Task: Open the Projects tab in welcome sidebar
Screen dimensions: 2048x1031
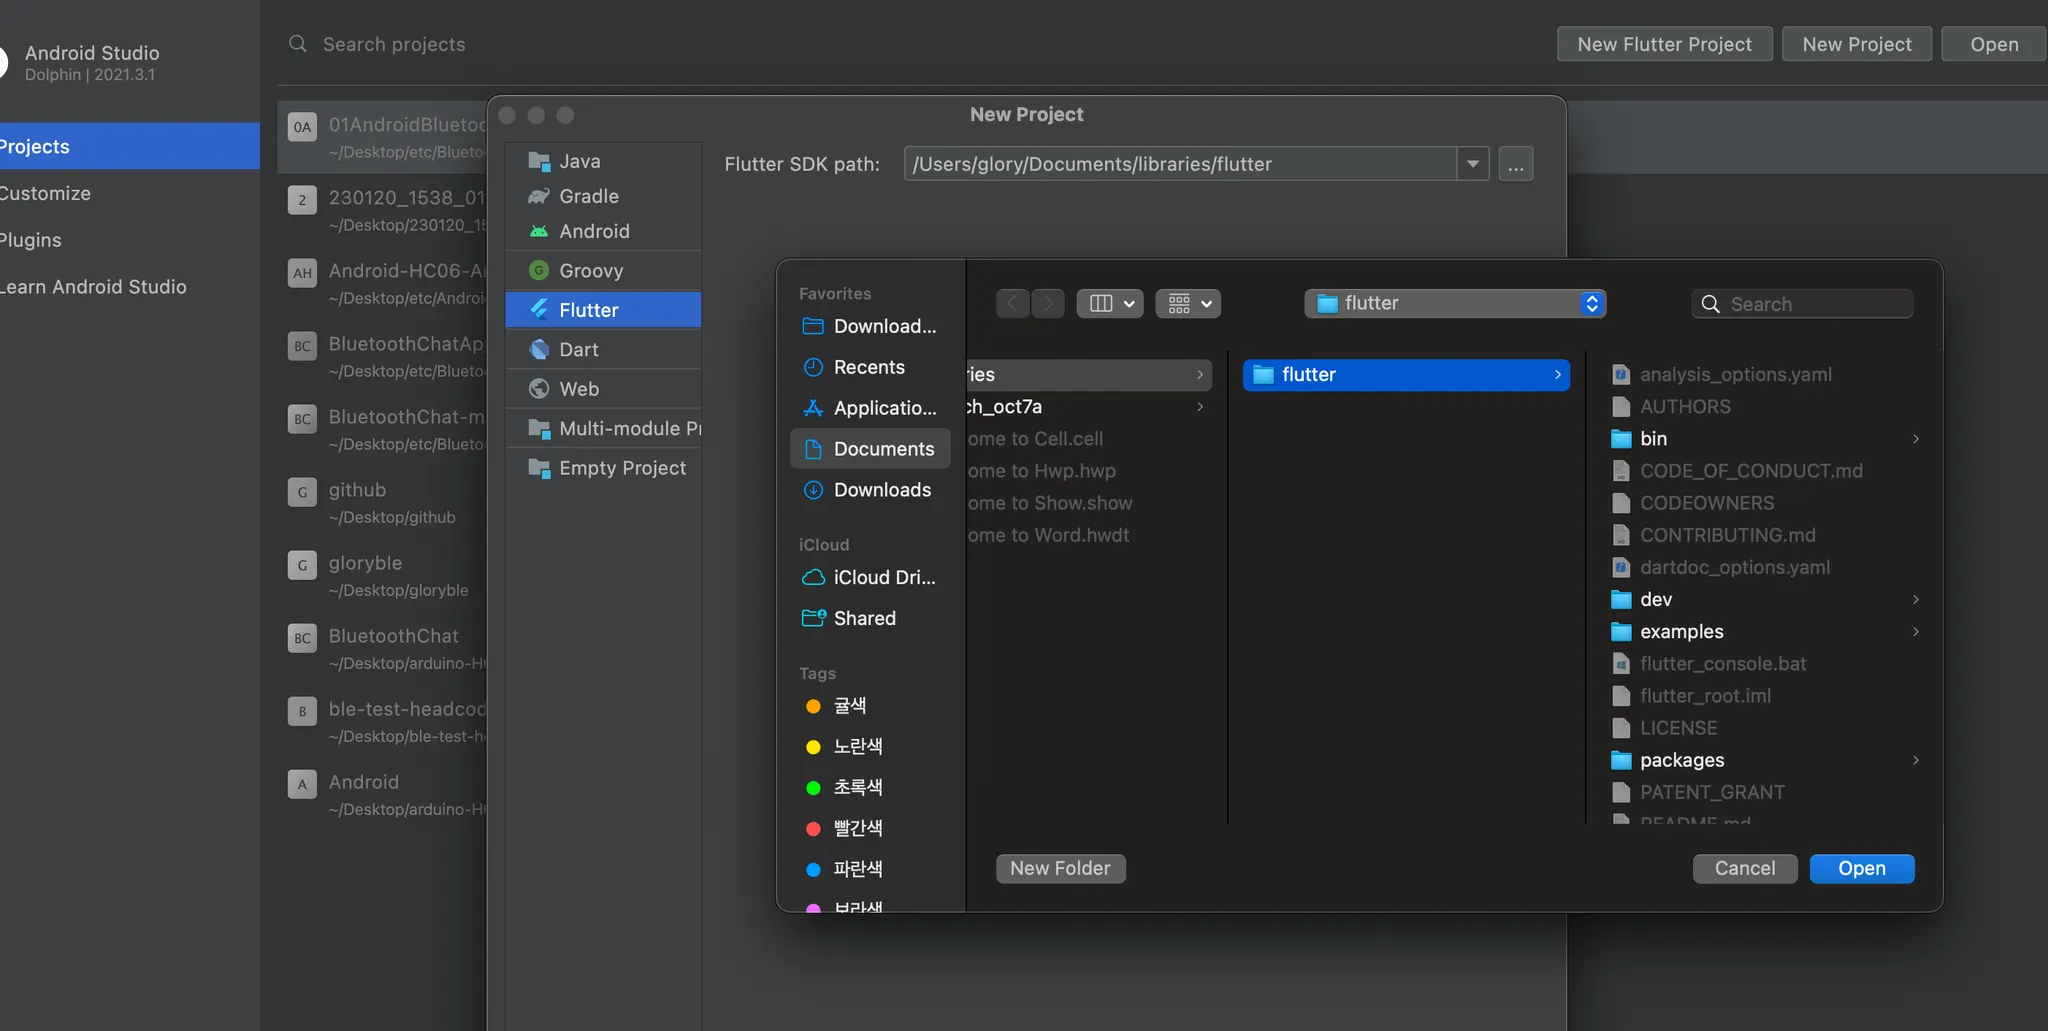Action: coord(130,146)
